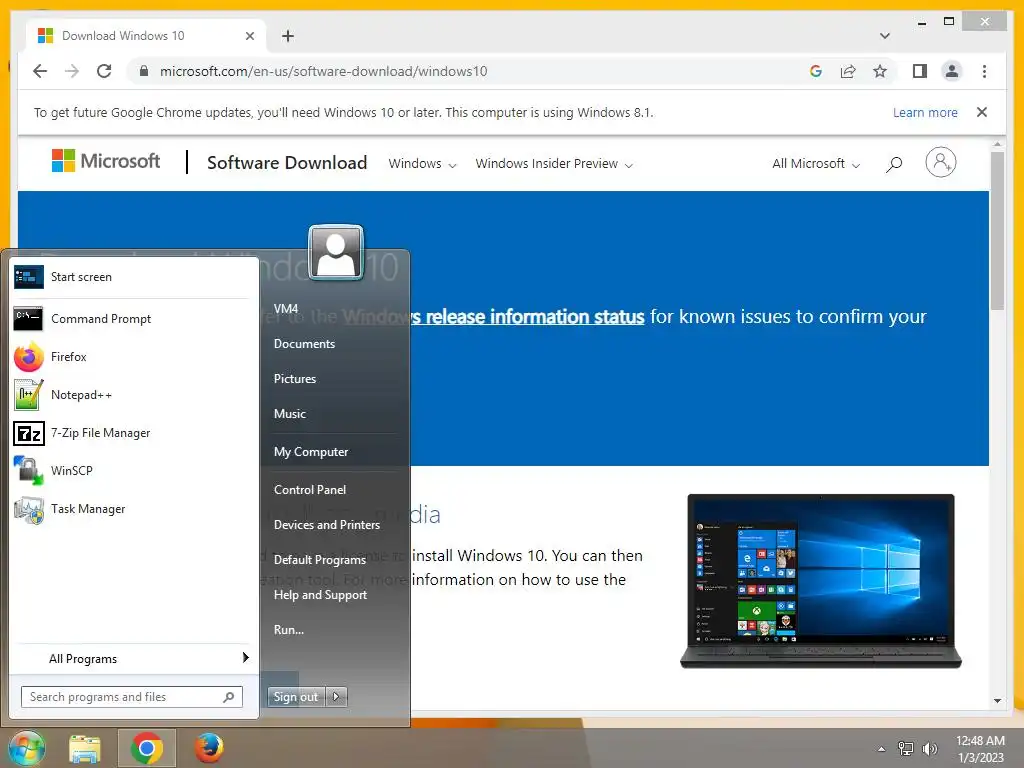Open File Explorer from the taskbar
Viewport: 1024px width, 768px height.
coord(85,748)
